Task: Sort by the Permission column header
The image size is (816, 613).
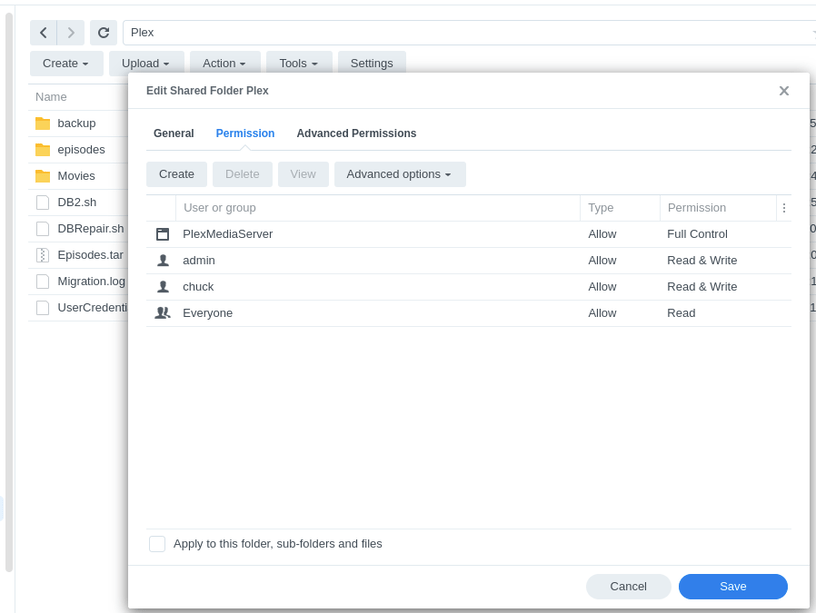Action: 718,208
